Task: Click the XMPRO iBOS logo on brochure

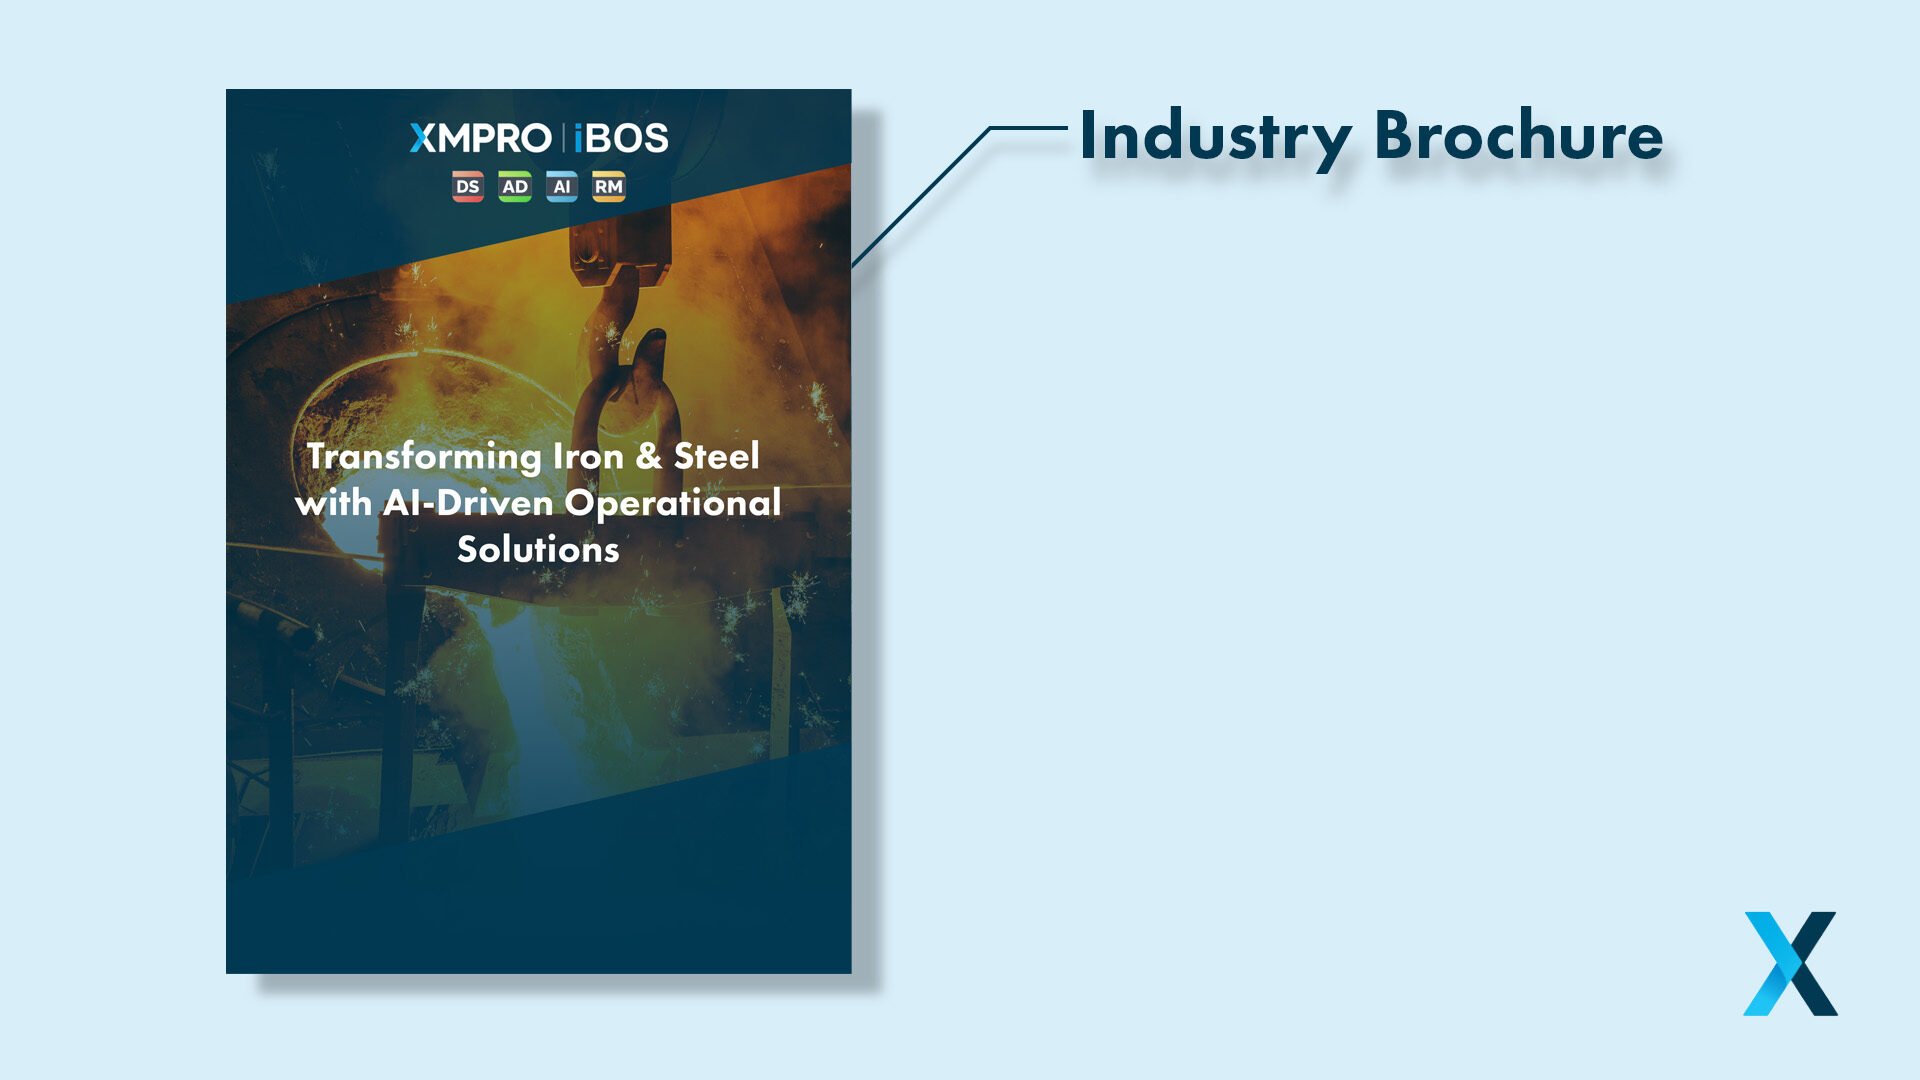Action: [539, 138]
